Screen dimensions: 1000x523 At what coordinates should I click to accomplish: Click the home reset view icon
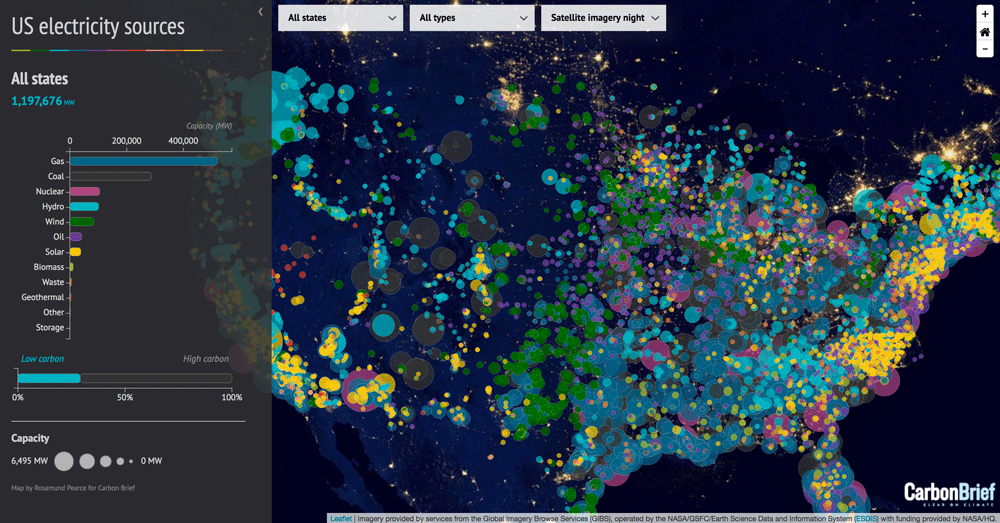(985, 32)
